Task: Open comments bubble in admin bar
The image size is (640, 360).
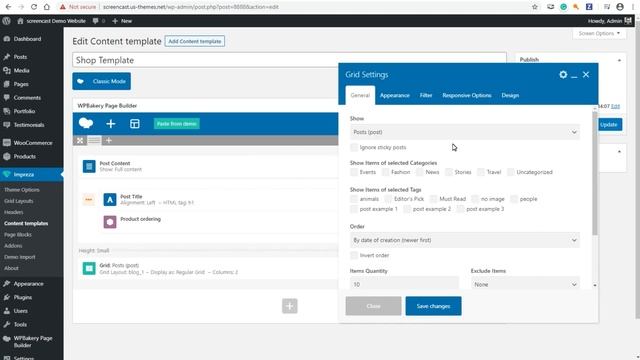Action: pyautogui.click(x=98, y=21)
